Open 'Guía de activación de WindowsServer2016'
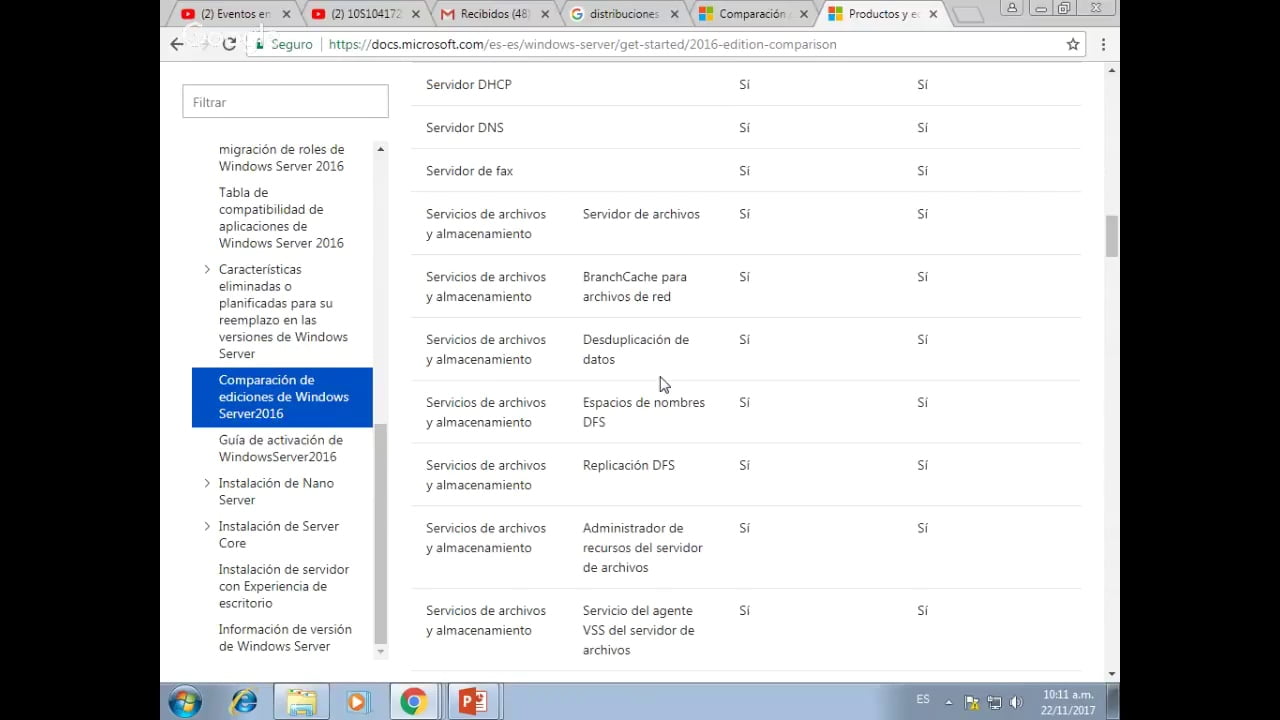This screenshot has height=720, width=1280. (x=281, y=448)
